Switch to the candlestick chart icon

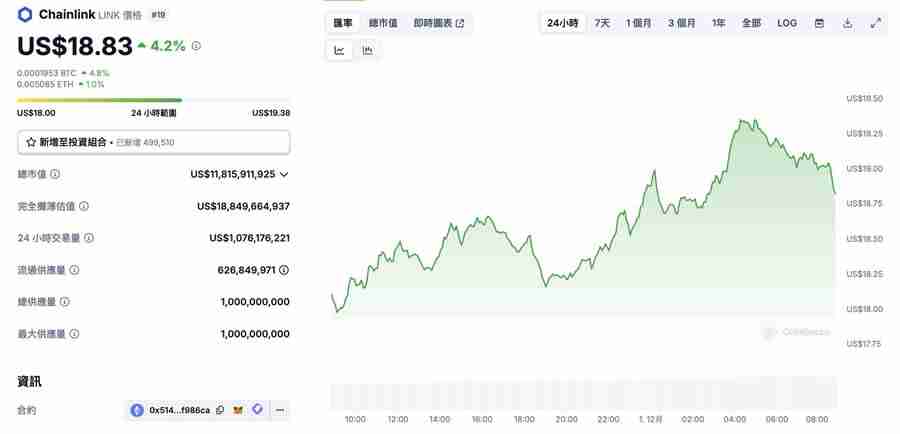[367, 50]
